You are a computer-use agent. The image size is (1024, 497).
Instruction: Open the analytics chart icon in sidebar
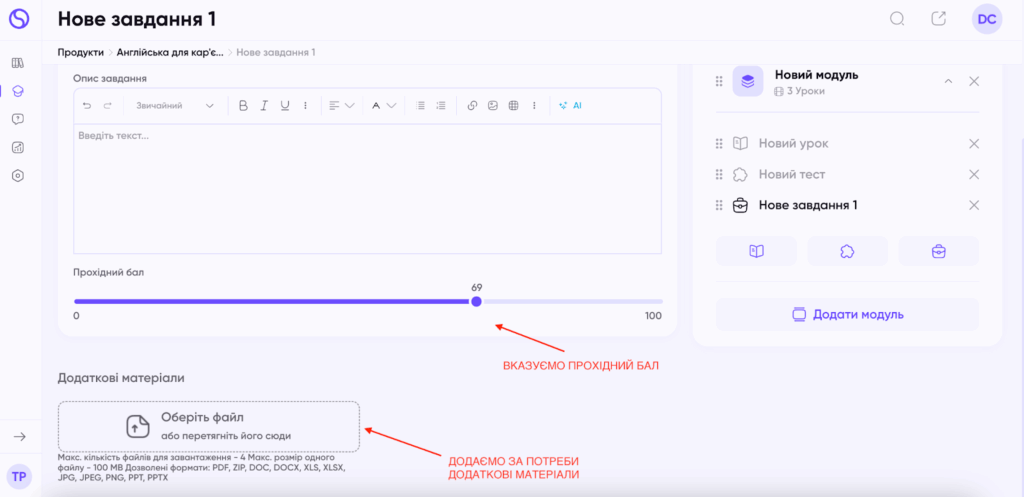18,147
